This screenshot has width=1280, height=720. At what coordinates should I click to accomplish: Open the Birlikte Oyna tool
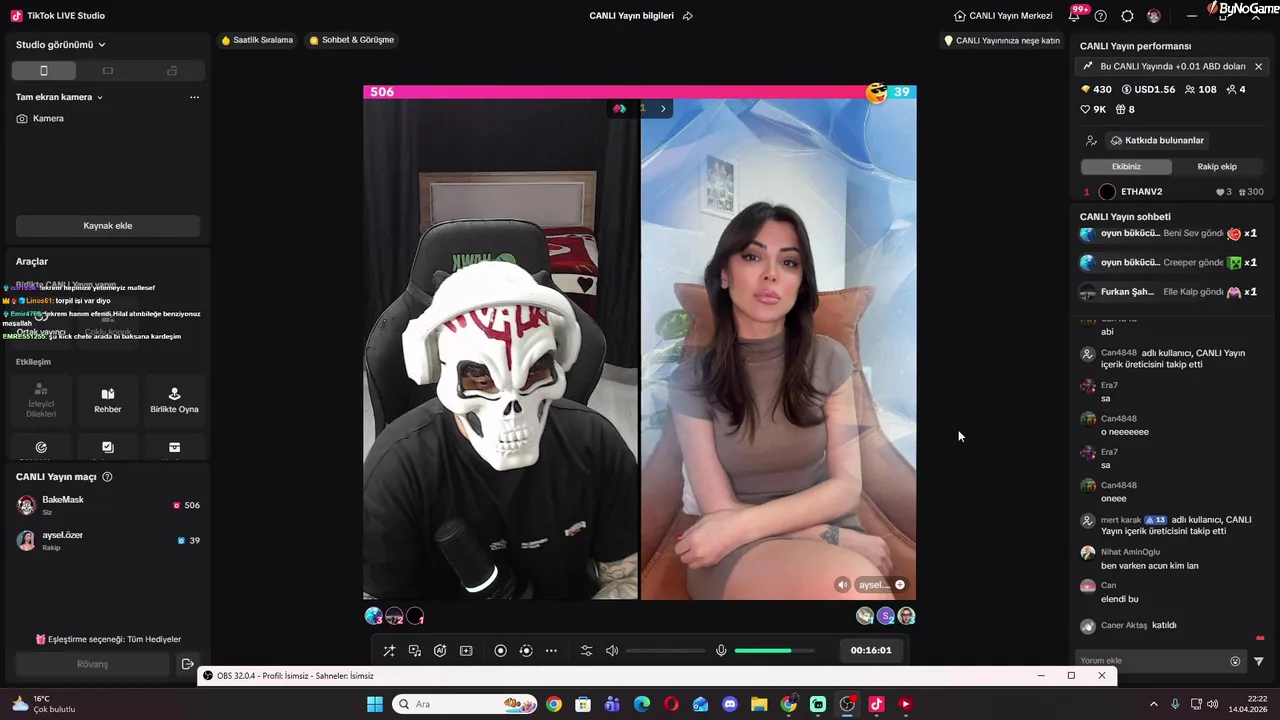click(174, 400)
